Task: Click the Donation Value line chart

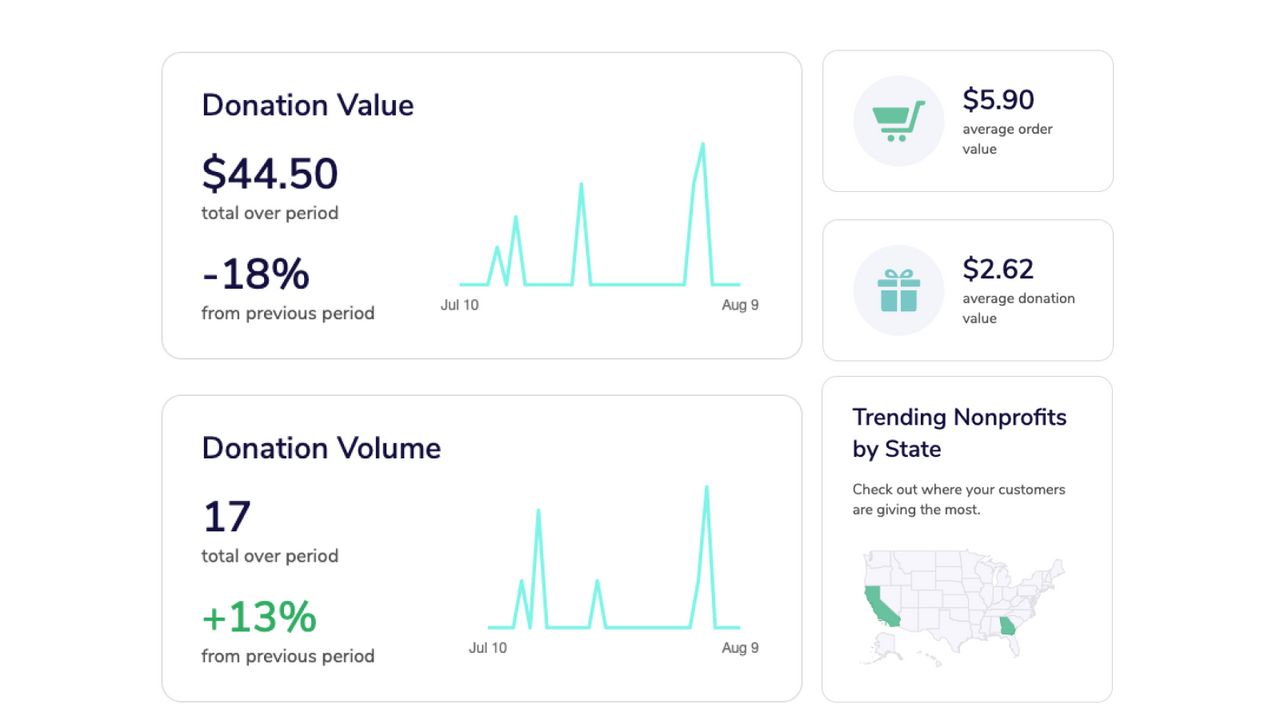Action: (x=600, y=215)
